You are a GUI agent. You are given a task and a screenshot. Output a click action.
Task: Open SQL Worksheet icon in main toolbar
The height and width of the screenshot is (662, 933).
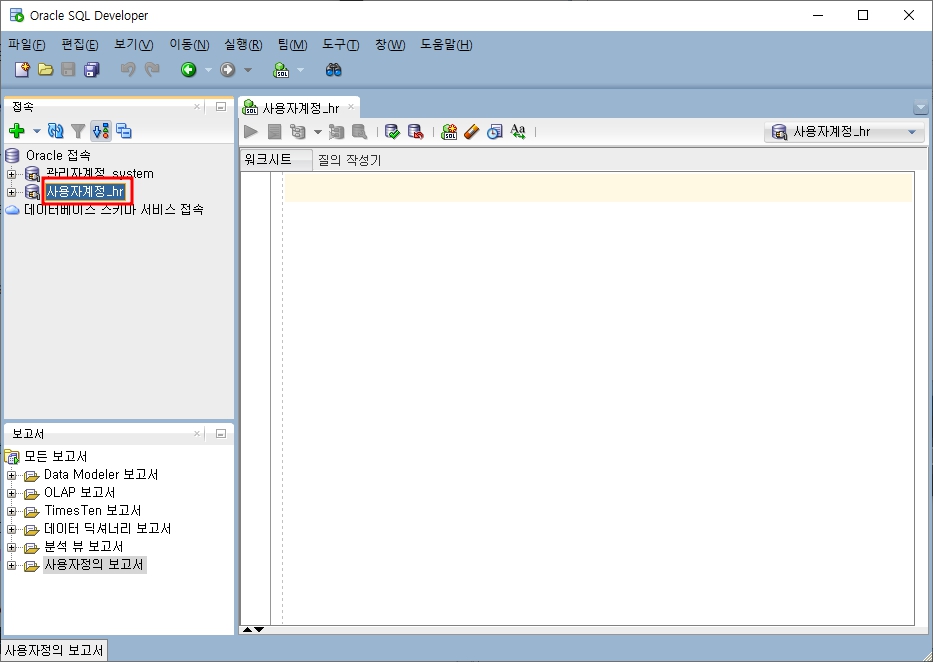281,70
